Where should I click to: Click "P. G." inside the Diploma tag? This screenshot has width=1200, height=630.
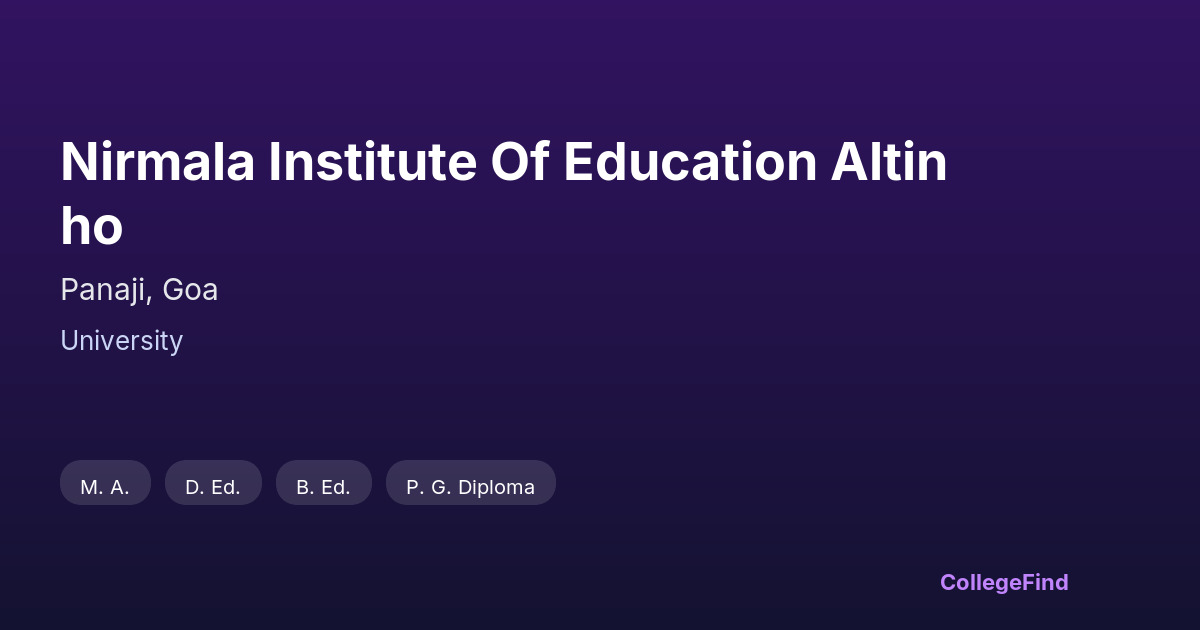(x=428, y=487)
